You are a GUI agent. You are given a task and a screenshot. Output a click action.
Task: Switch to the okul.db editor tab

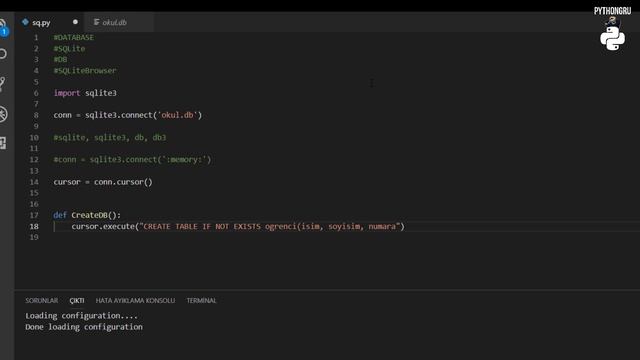tap(118, 22)
